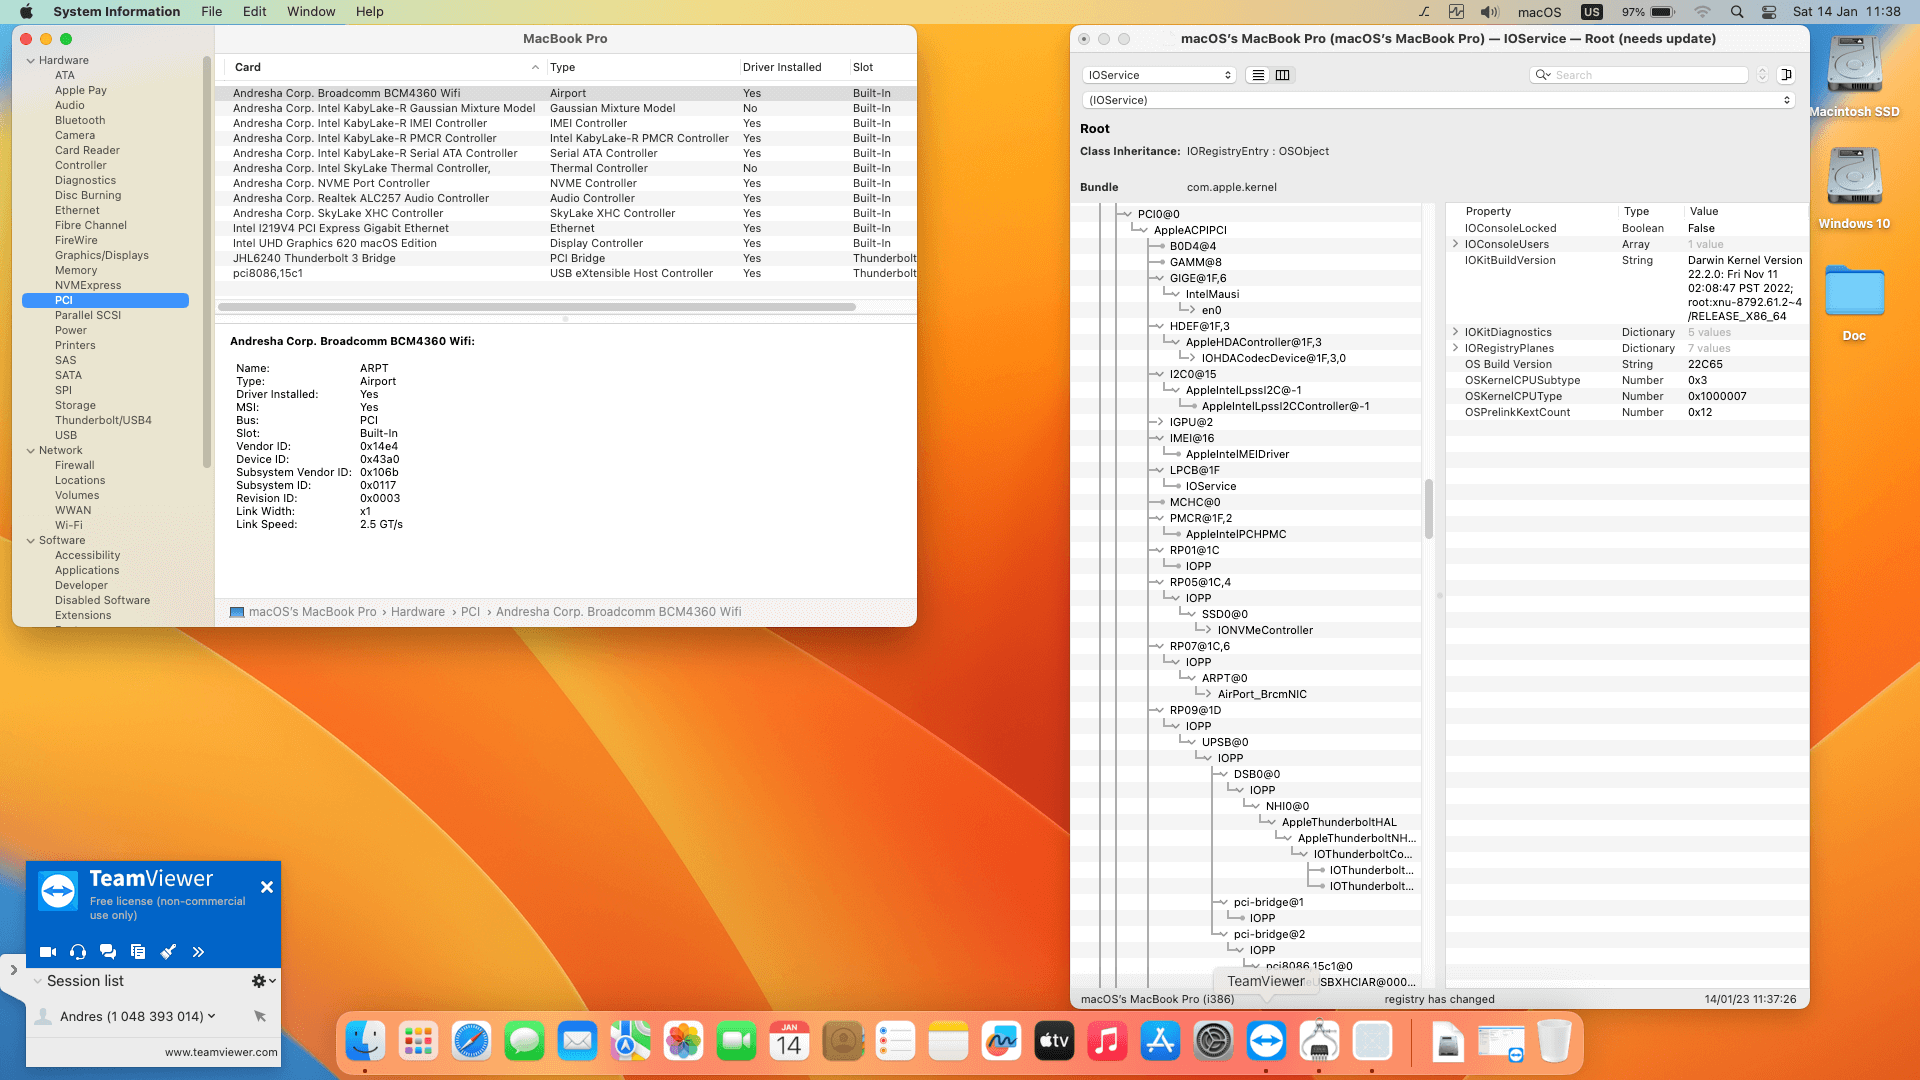Close the TeamViewer session panel with the X
The width and height of the screenshot is (1920, 1080).
pos(267,887)
